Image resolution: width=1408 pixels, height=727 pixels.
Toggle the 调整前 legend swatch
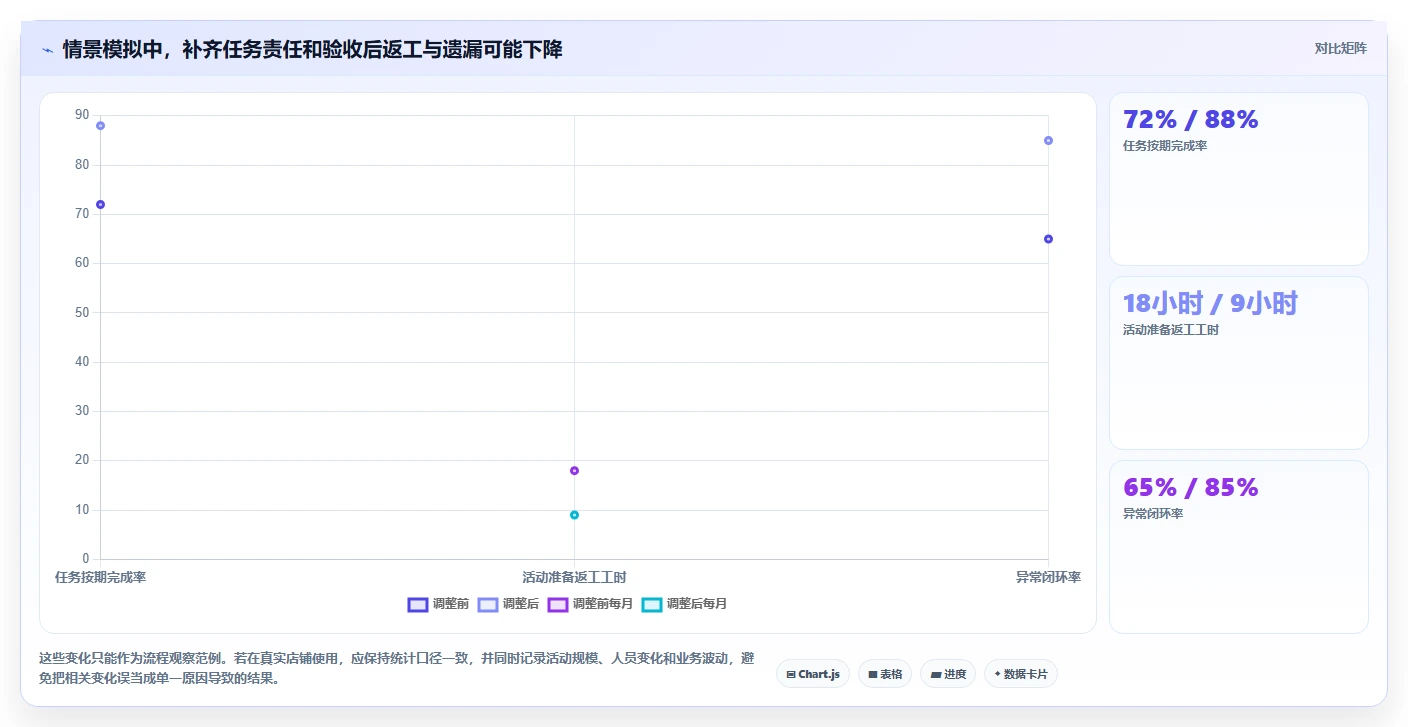tap(418, 604)
